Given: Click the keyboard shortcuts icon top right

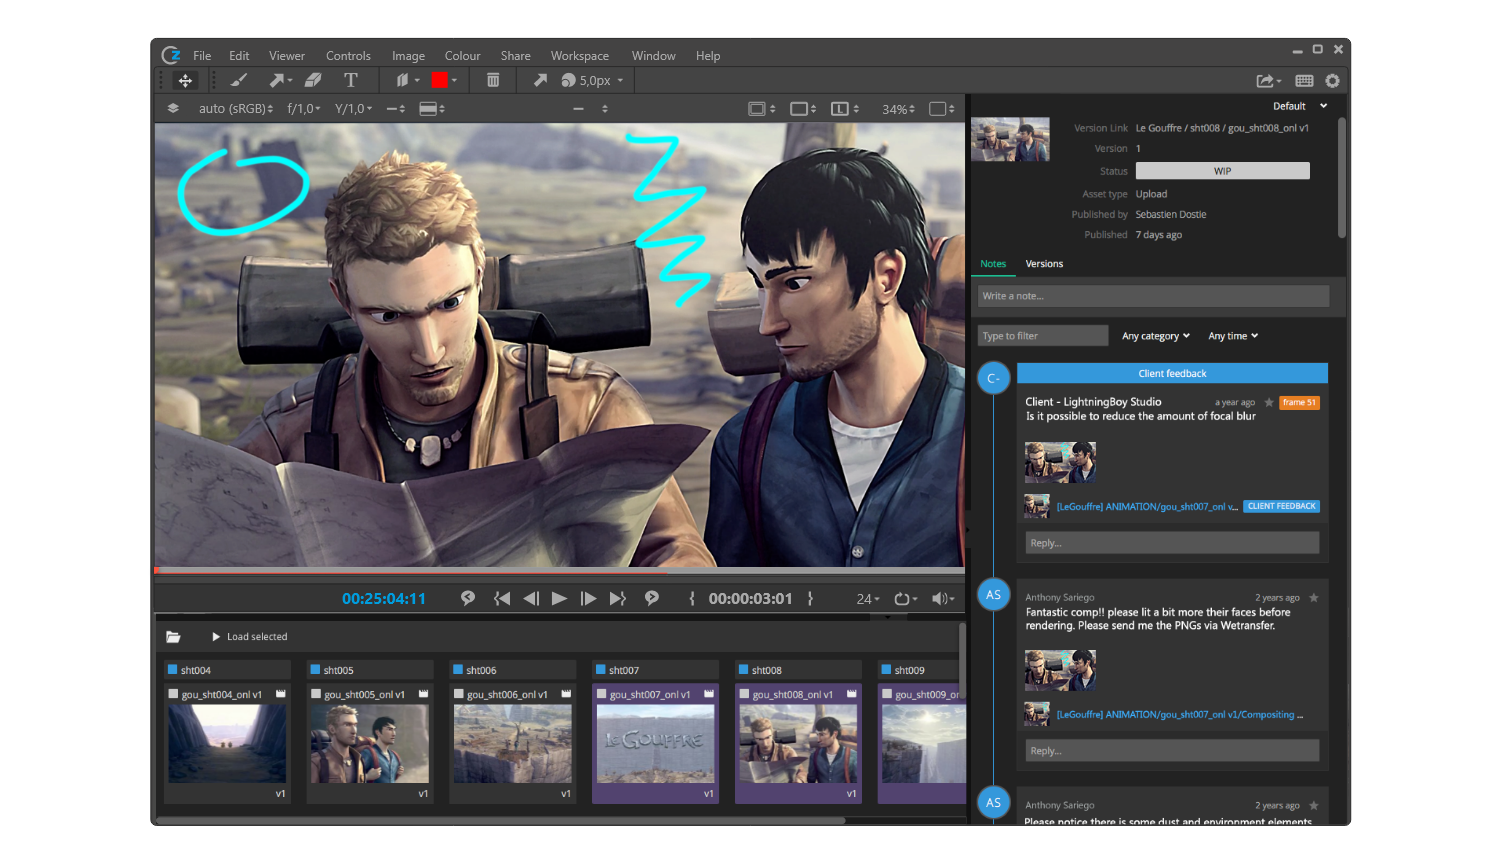Looking at the screenshot, I should coord(1304,81).
